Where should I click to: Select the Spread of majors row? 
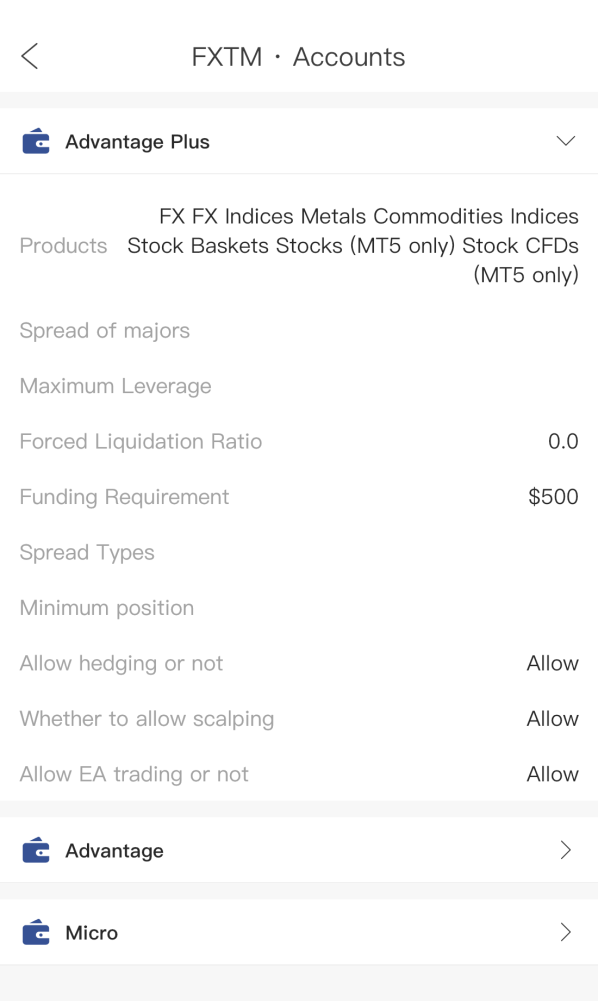(299, 331)
